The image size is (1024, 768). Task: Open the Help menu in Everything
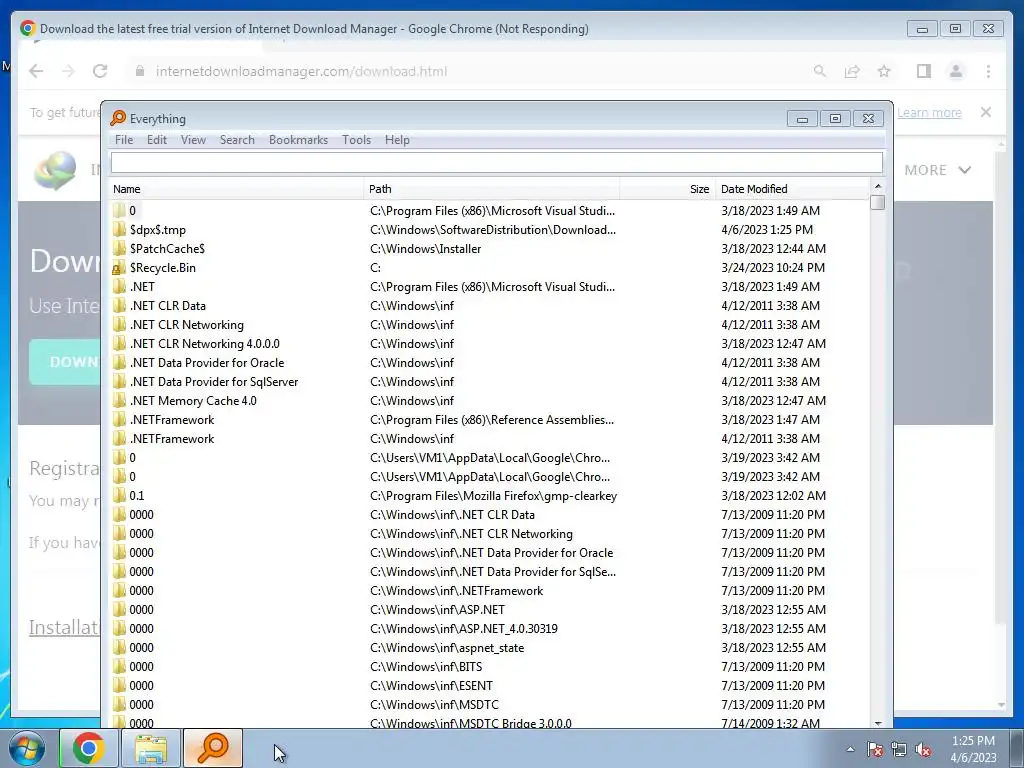click(397, 140)
